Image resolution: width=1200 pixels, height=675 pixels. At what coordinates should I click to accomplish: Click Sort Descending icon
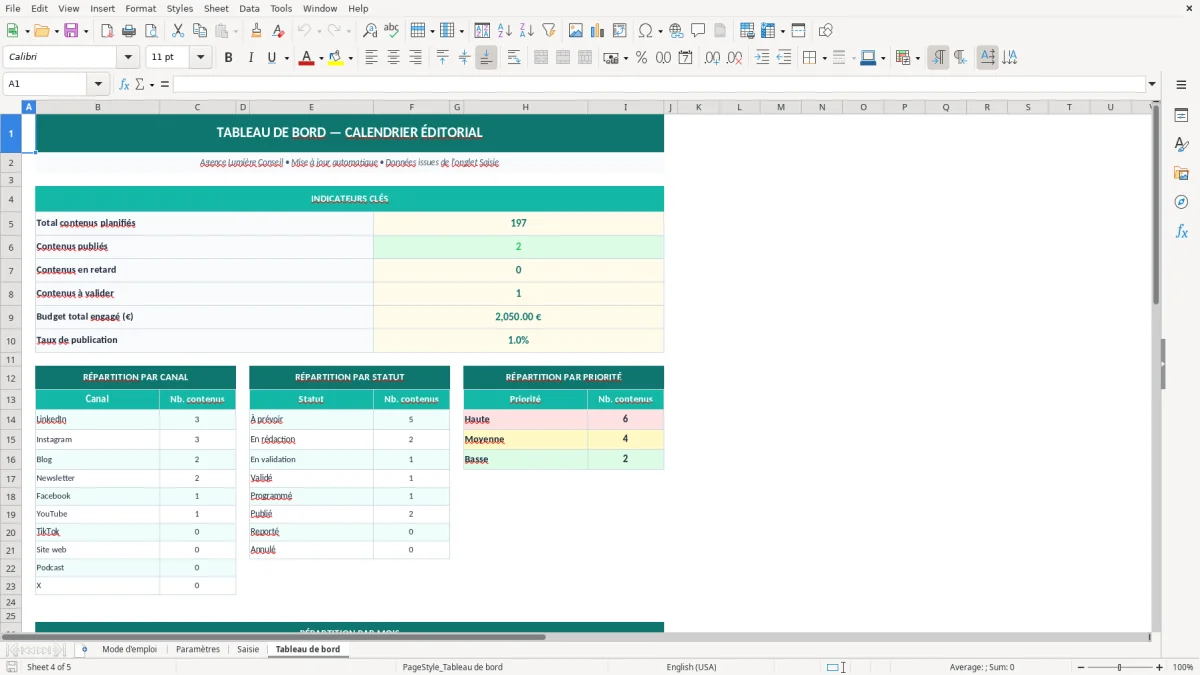coord(527,31)
